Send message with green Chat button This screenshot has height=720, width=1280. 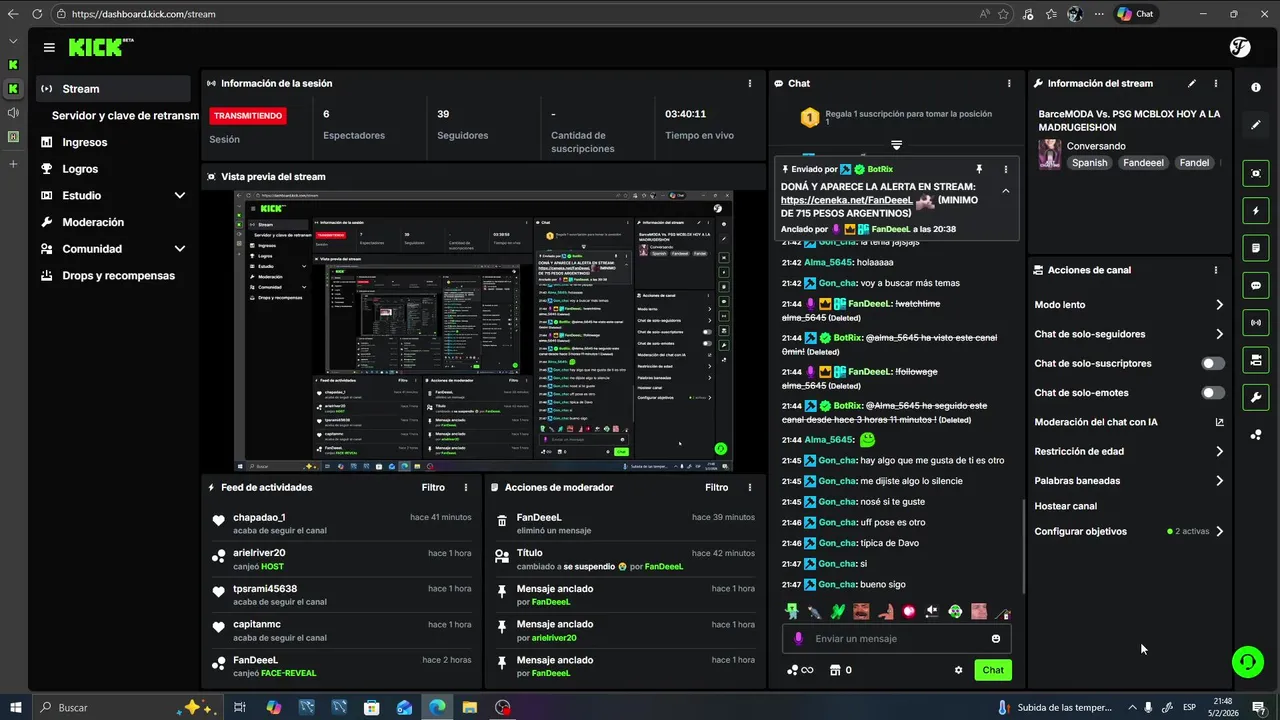tap(993, 670)
